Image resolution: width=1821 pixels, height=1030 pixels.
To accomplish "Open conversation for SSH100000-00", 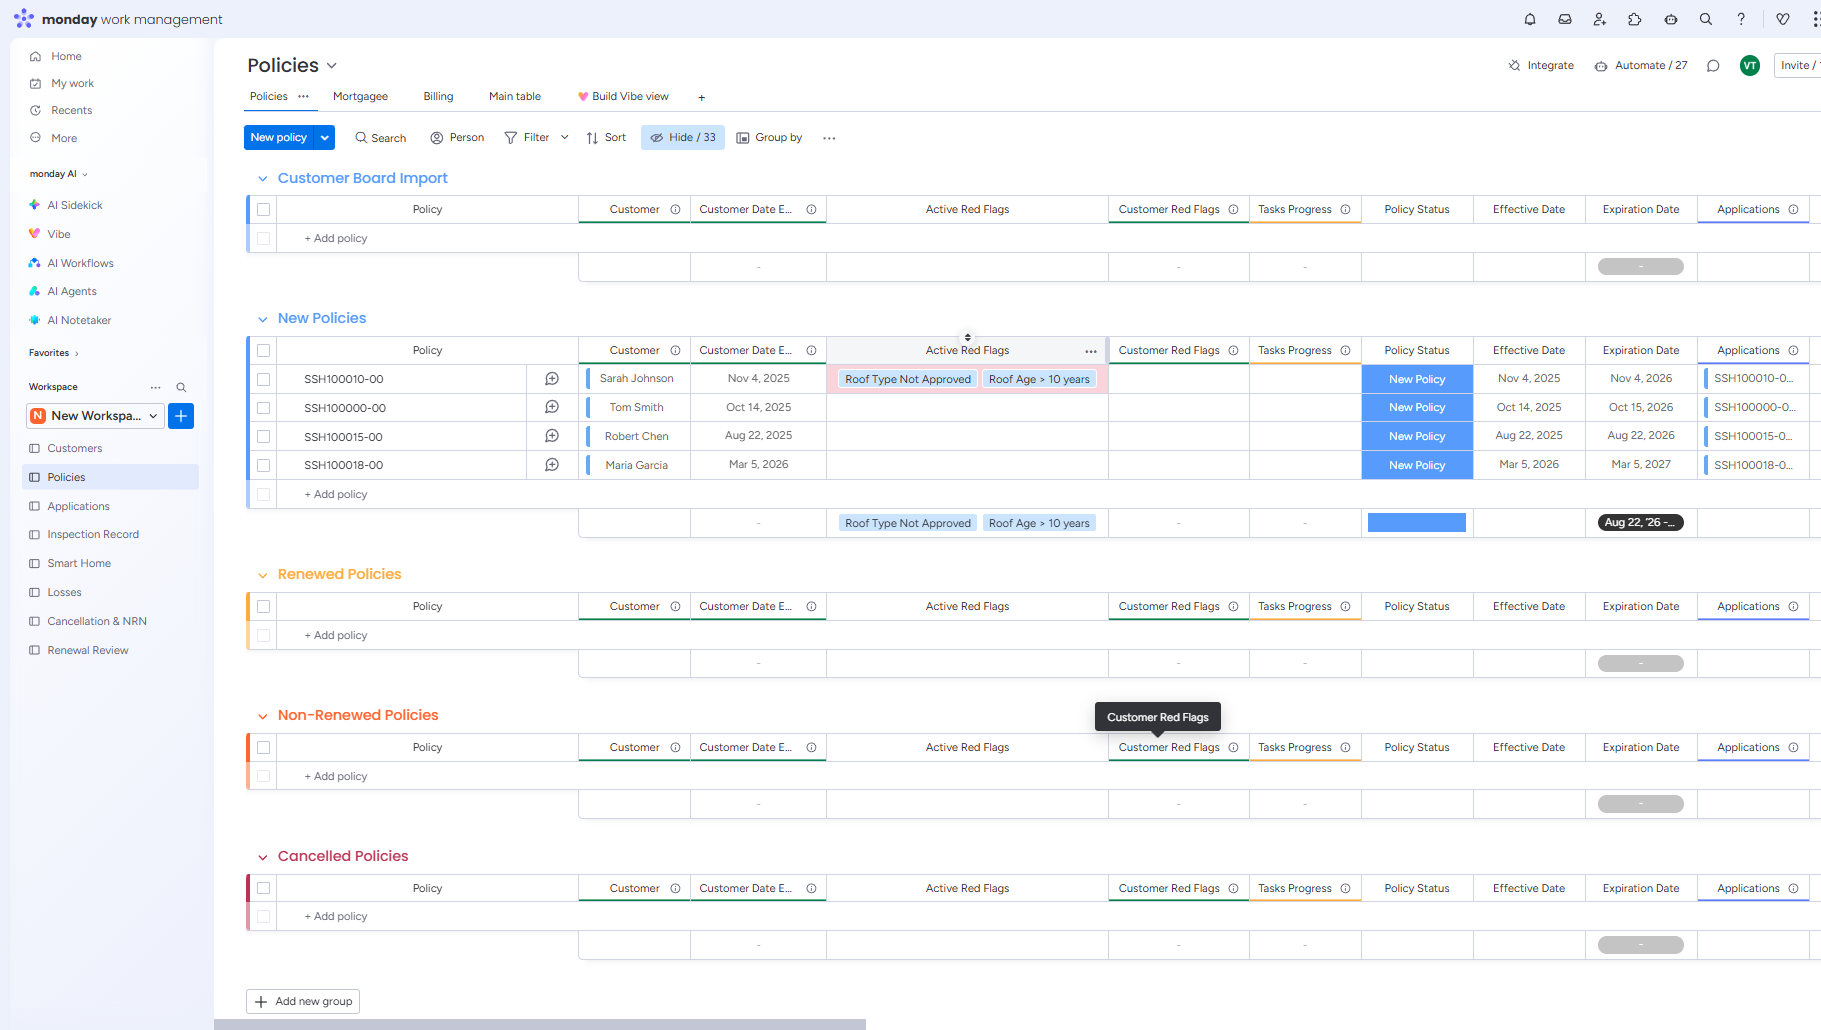I will (x=552, y=407).
